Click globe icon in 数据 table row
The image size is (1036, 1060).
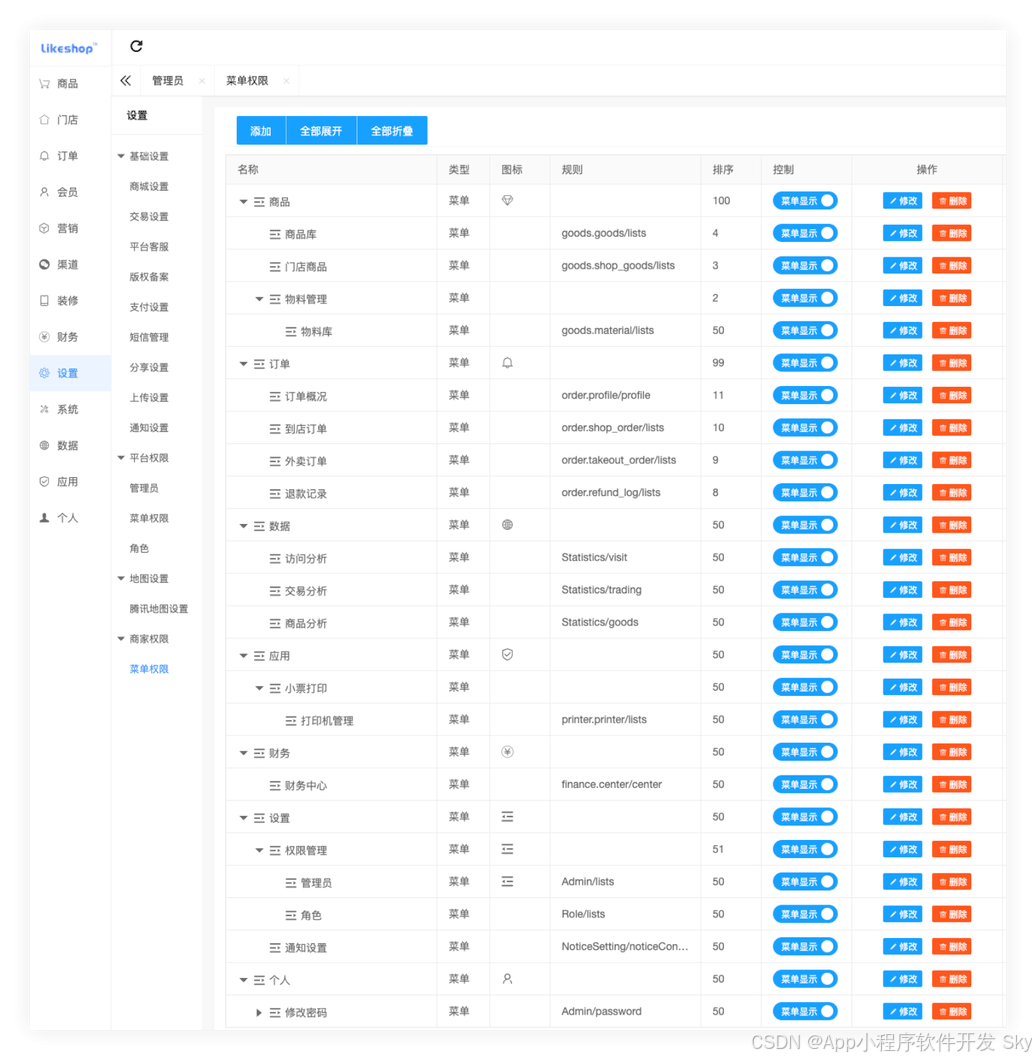pos(507,525)
